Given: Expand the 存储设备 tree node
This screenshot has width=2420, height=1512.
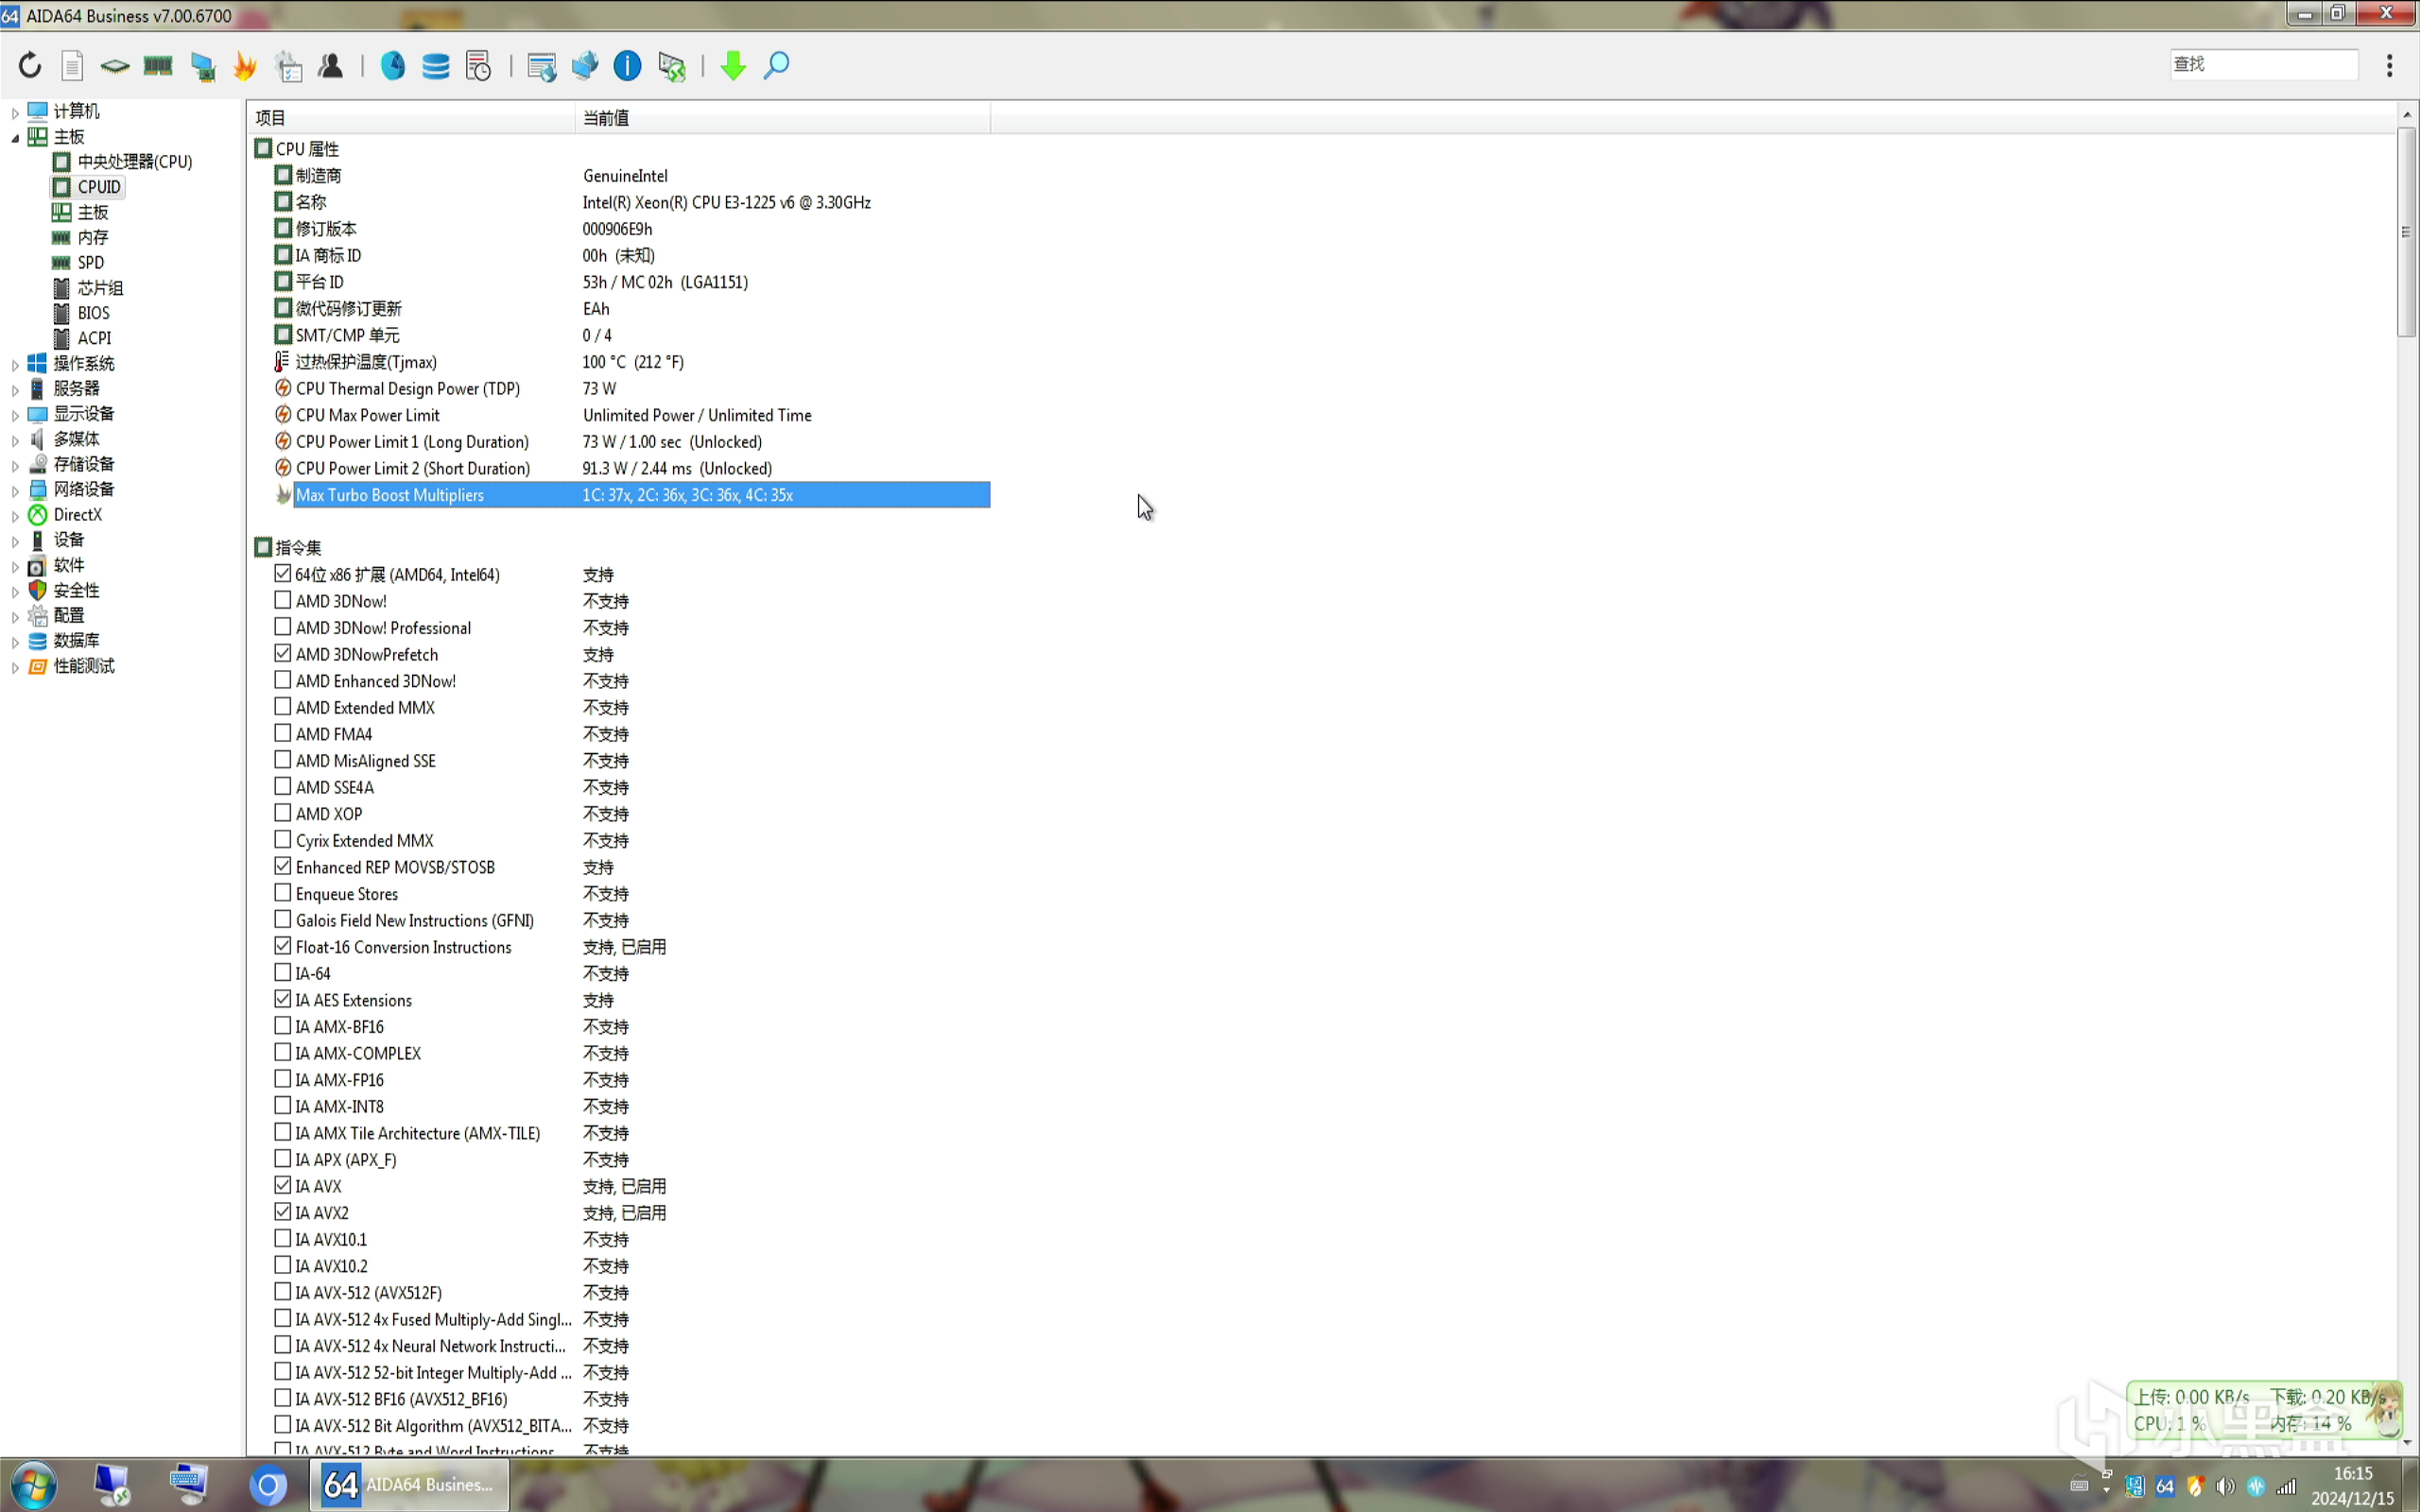Looking at the screenshot, I should click(15, 465).
